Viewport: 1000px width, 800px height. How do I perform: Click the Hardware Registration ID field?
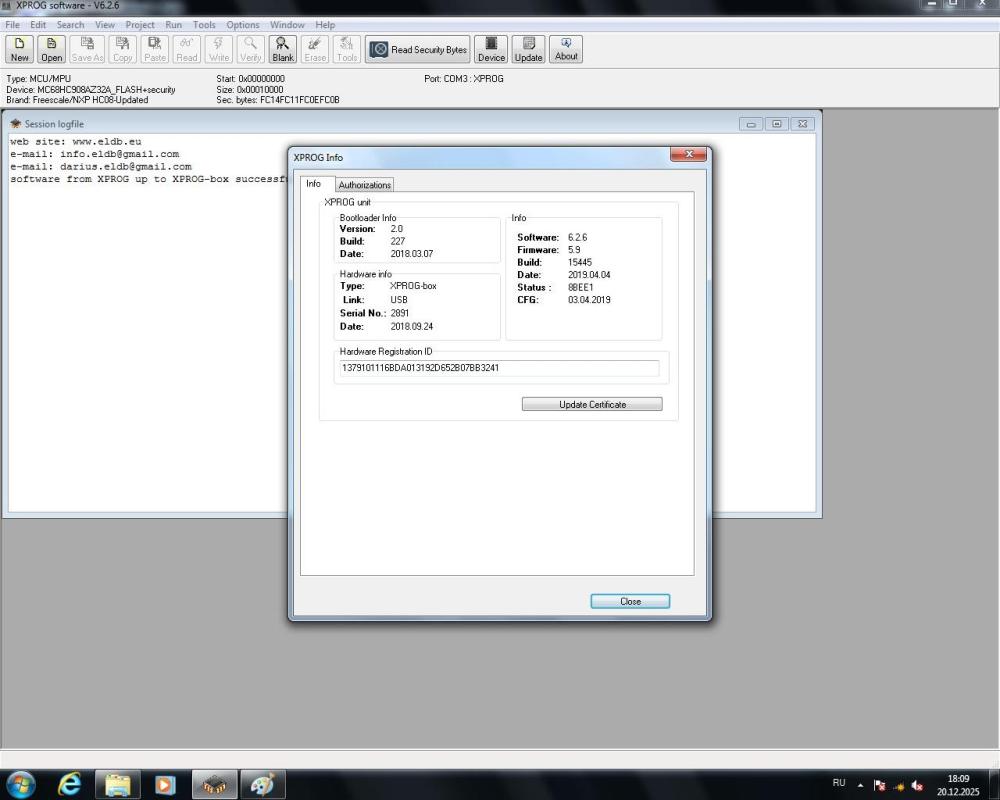tap(497, 368)
